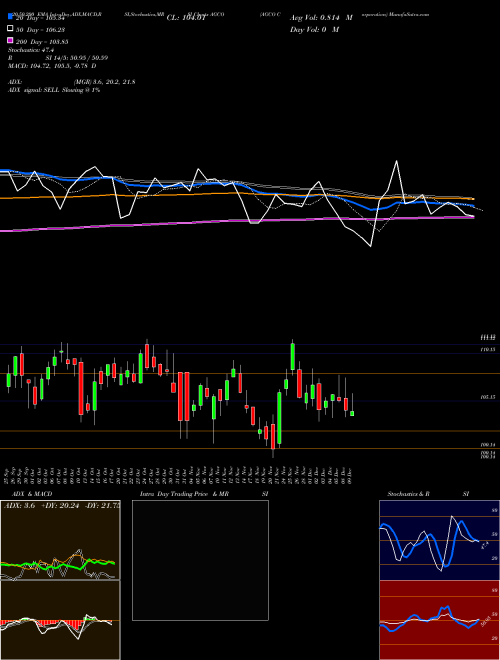Select the '200 Day = 103.85' legend text
500x660 pixels.
pyautogui.click(x=42, y=42)
